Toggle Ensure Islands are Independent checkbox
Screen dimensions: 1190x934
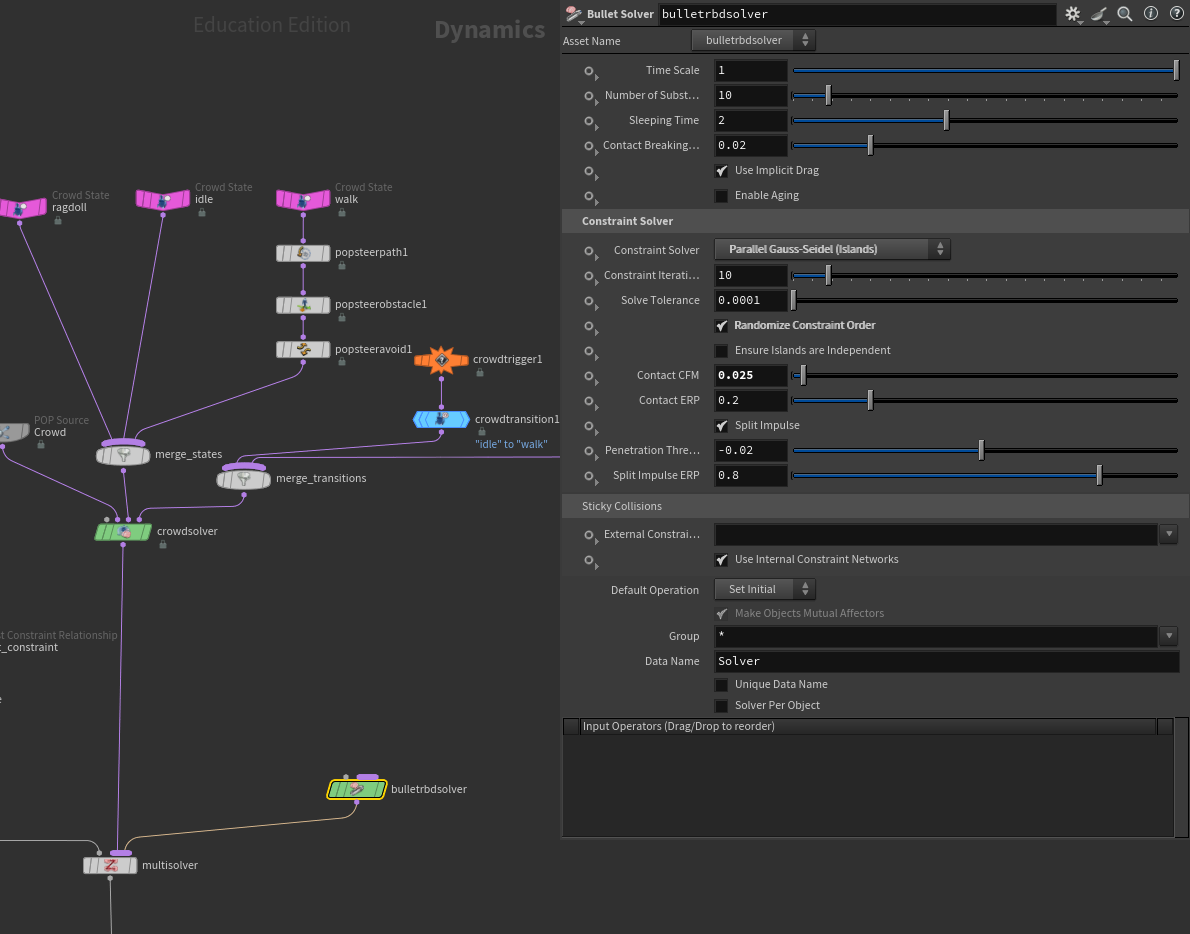[722, 351]
